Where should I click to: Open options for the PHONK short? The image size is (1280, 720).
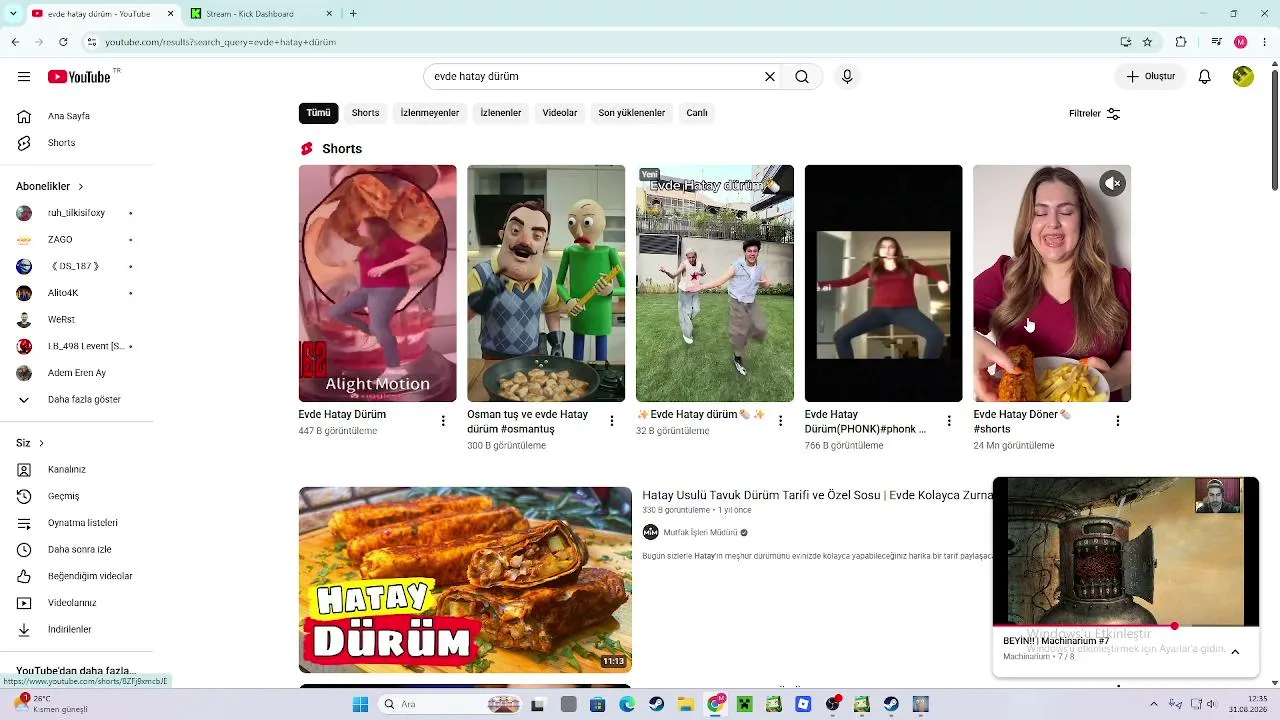949,421
